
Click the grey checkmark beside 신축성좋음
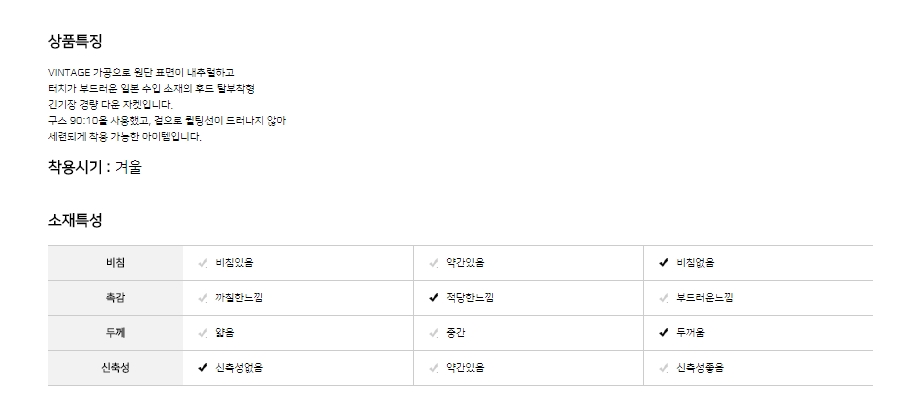click(663, 368)
